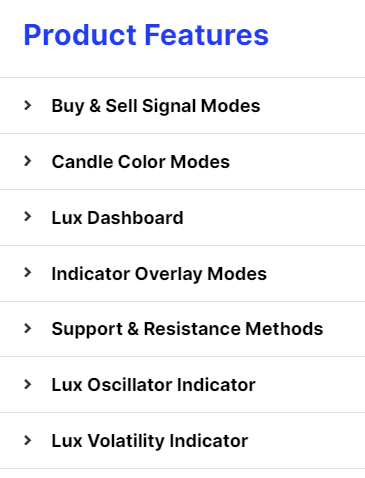Click the arrow beside Indicator Overlay Modes
This screenshot has height=478, width=365.
point(28,273)
